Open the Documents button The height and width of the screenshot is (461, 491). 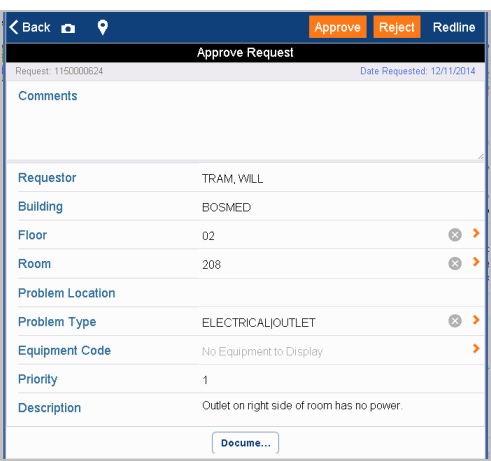(246, 443)
